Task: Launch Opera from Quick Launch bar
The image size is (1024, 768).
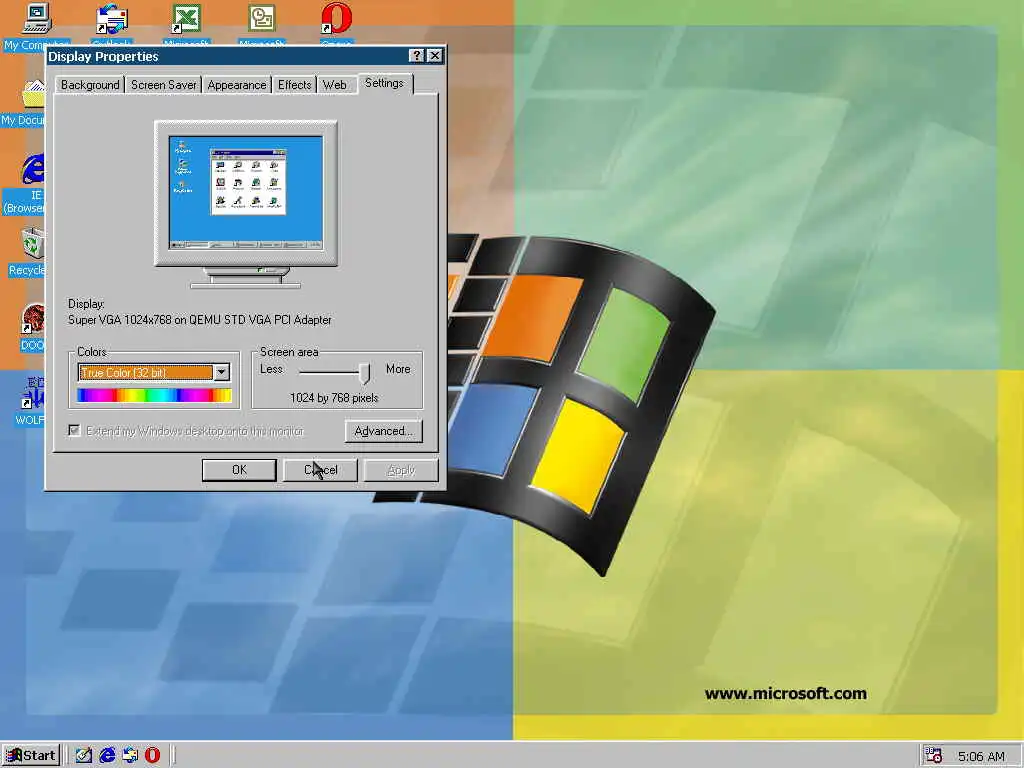Action: pyautogui.click(x=152, y=755)
